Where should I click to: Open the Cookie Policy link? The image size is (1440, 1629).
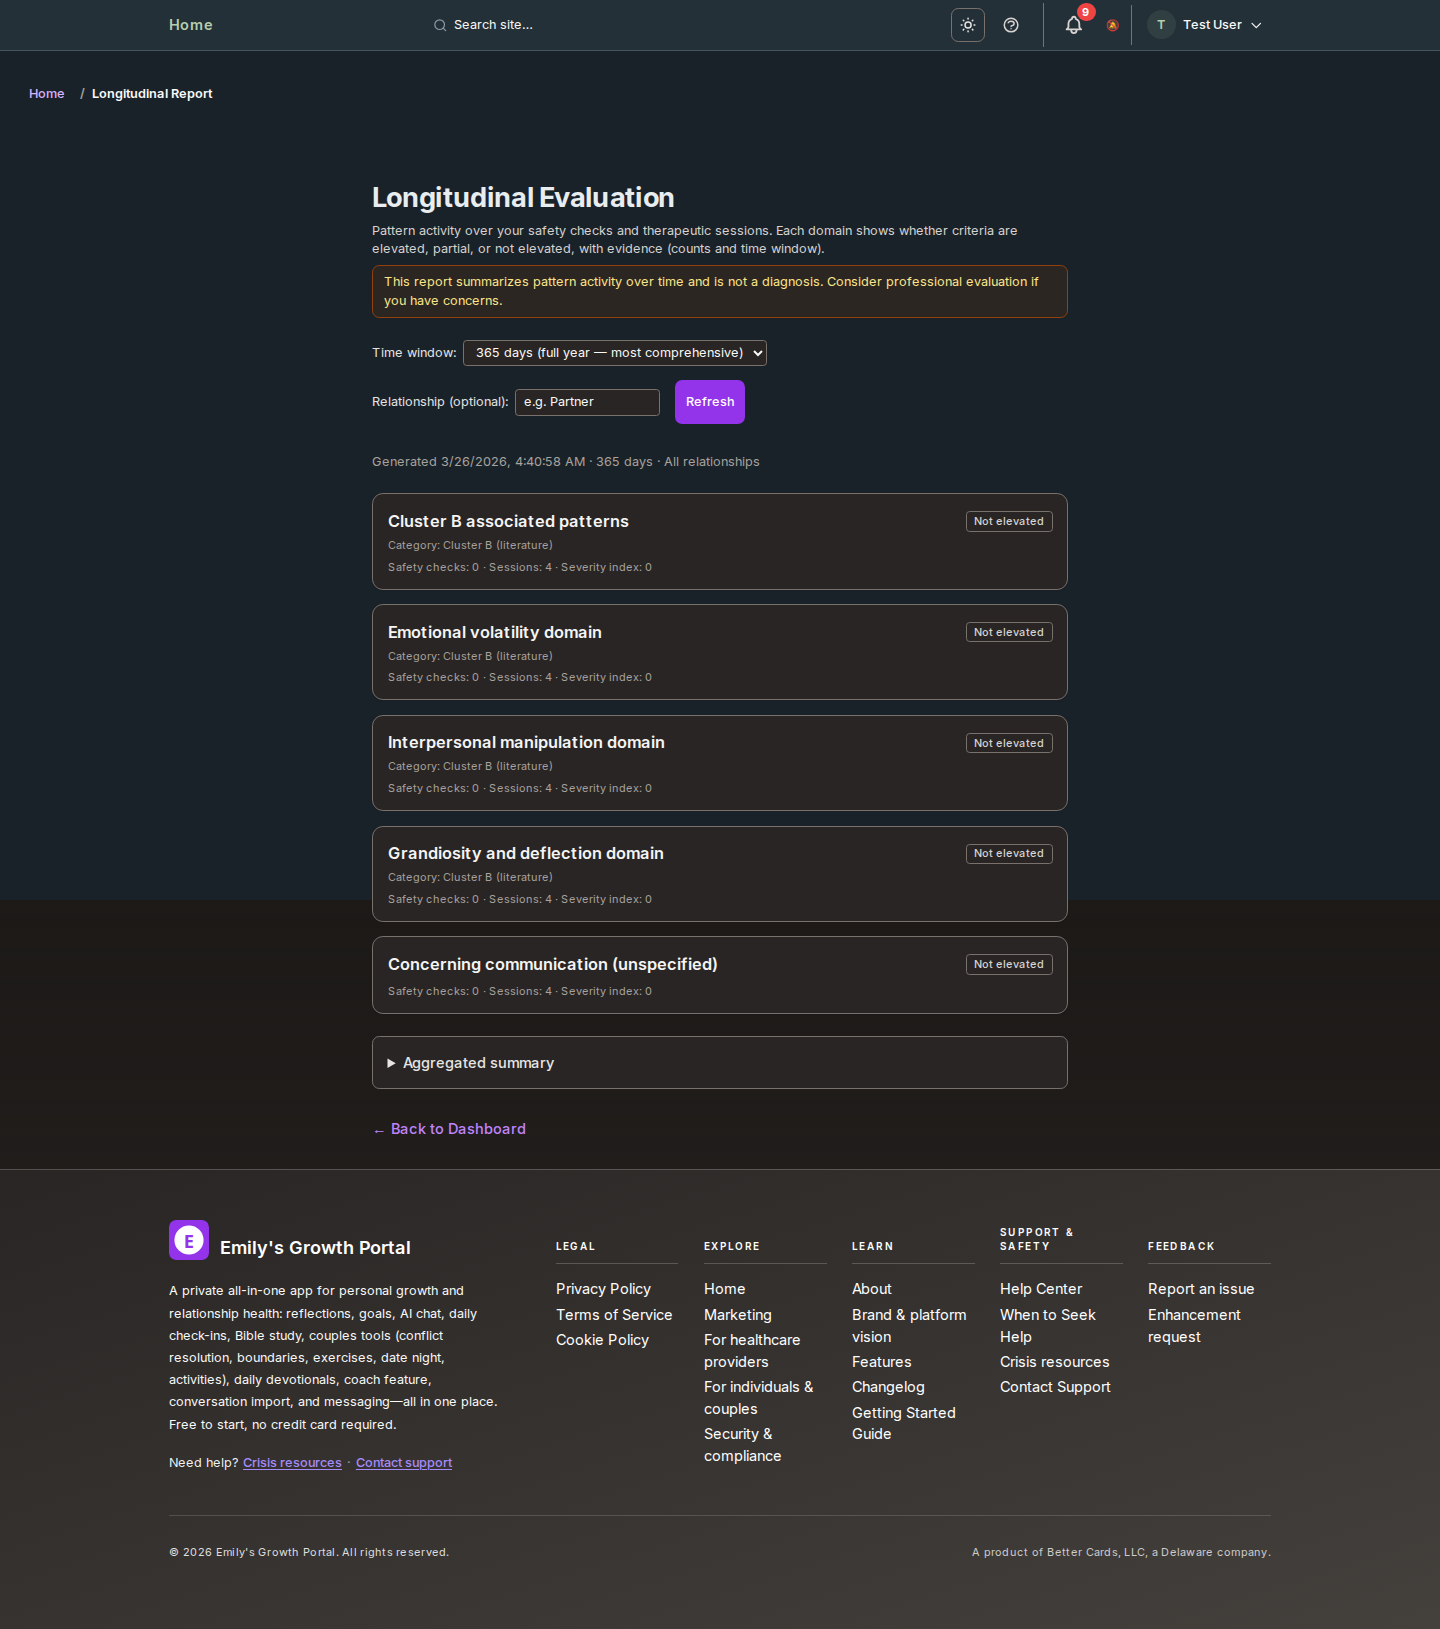pyautogui.click(x=602, y=1340)
